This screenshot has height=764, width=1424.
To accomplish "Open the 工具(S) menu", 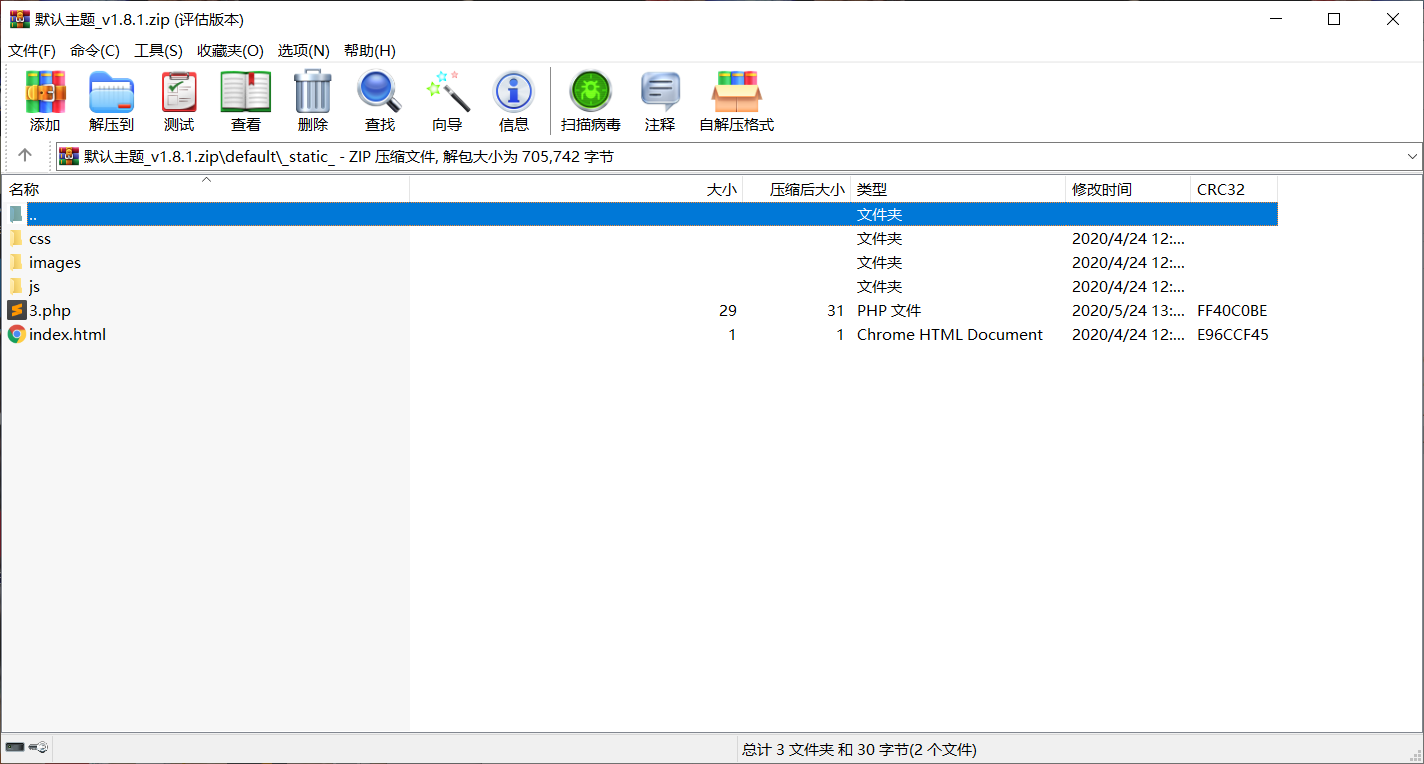I will click(158, 50).
